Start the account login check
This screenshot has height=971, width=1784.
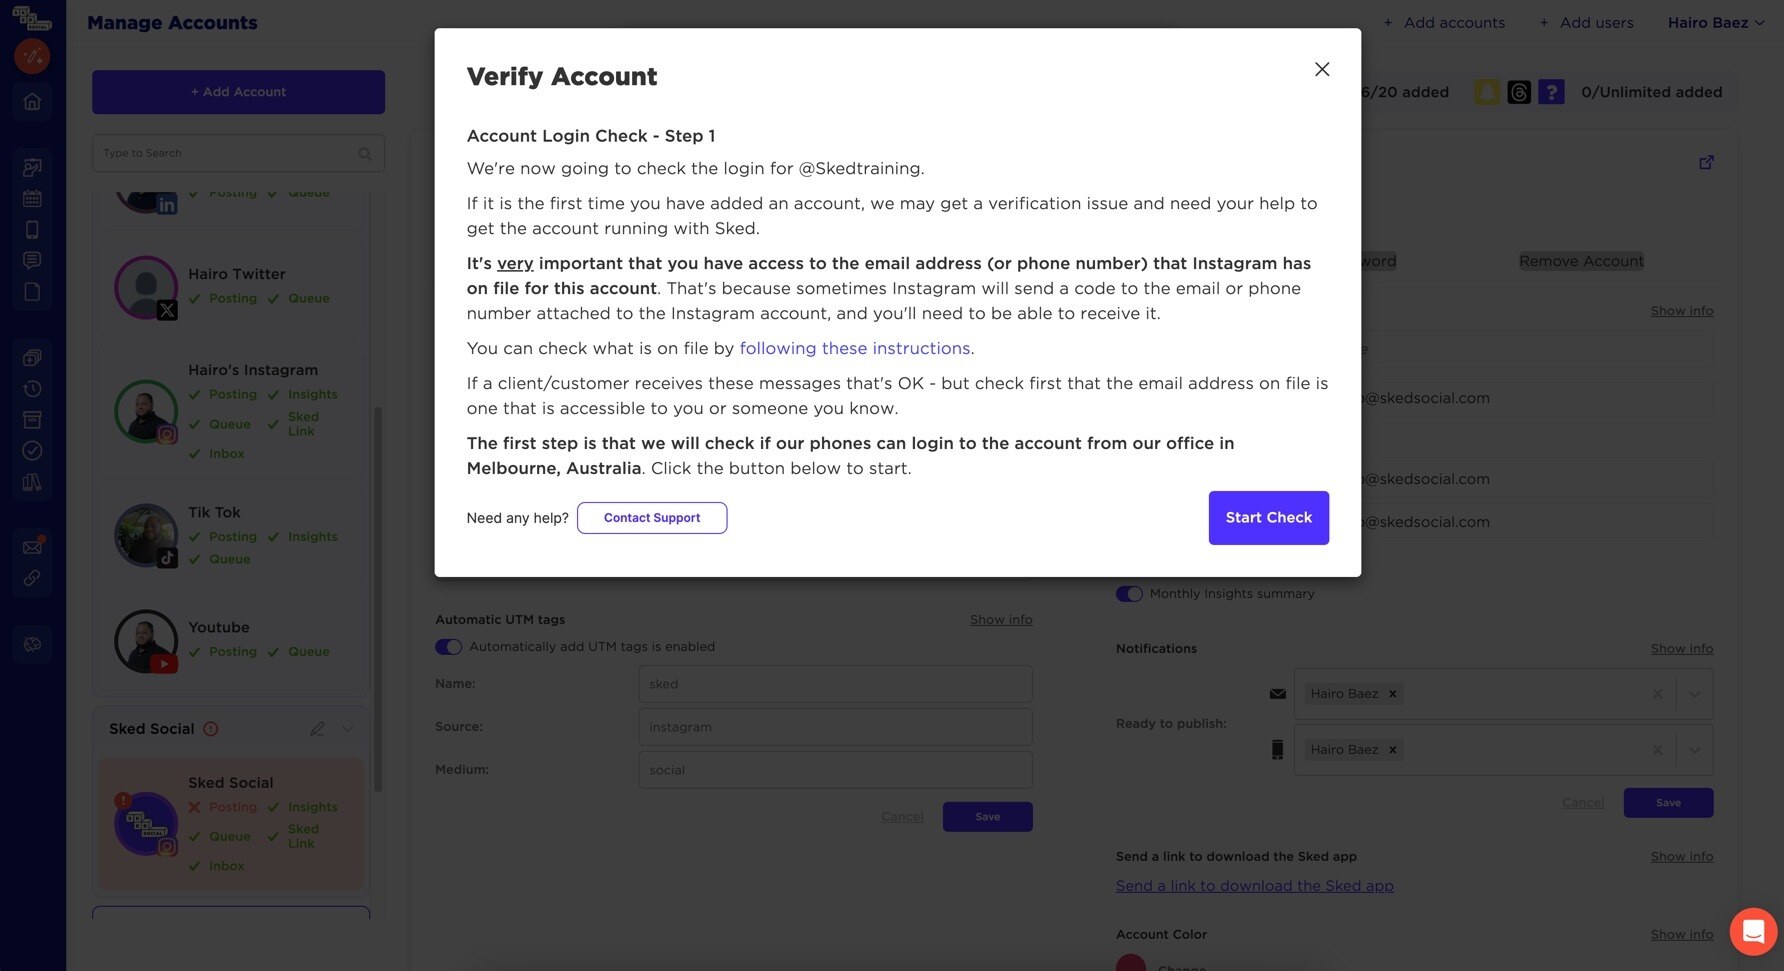click(1268, 518)
